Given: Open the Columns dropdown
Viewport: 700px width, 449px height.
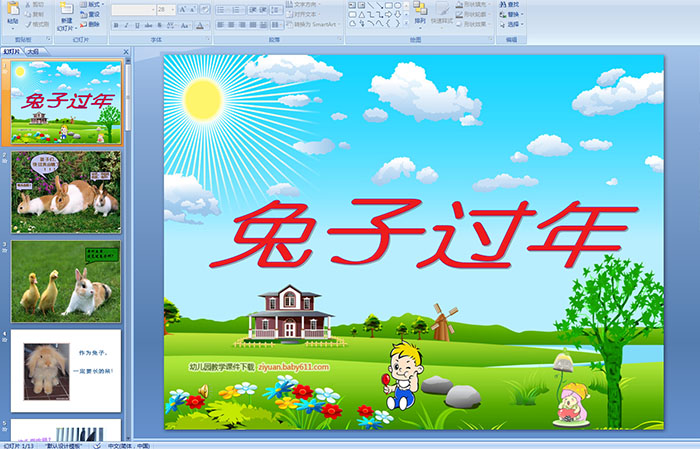Looking at the screenshot, I should point(277,25).
